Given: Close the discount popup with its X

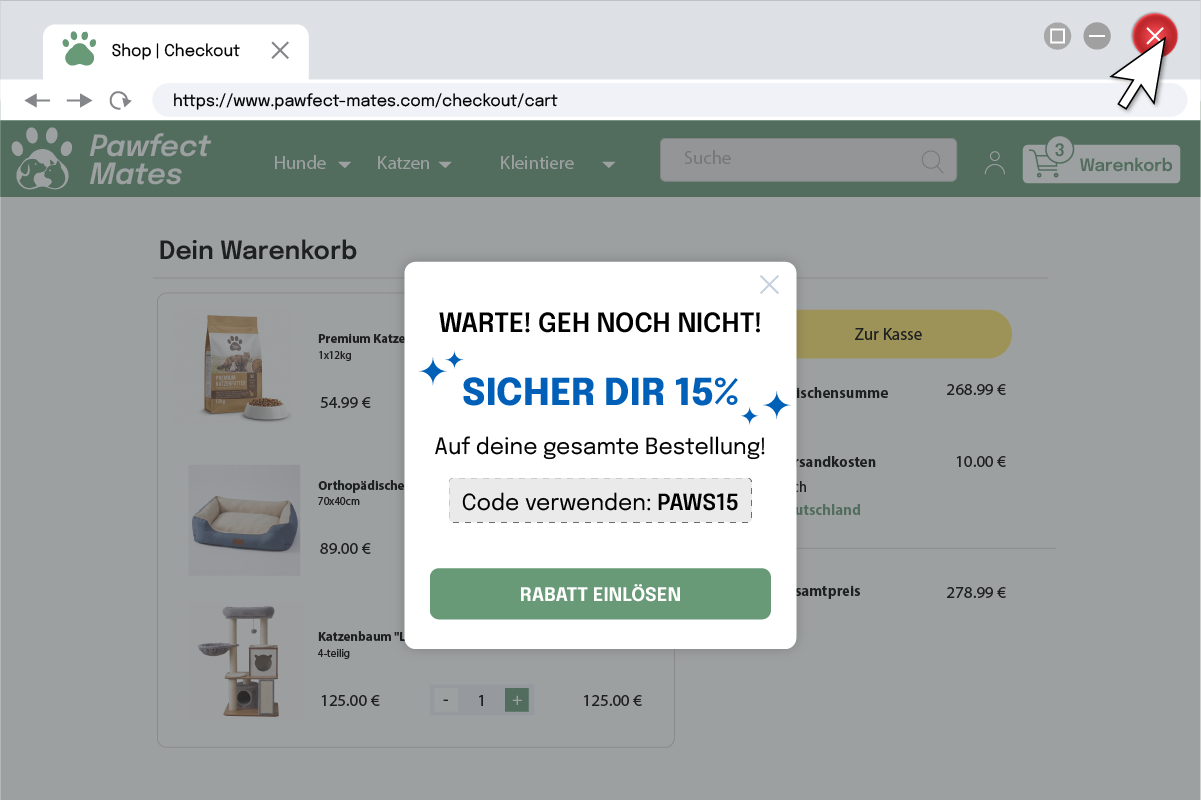Looking at the screenshot, I should point(769,285).
